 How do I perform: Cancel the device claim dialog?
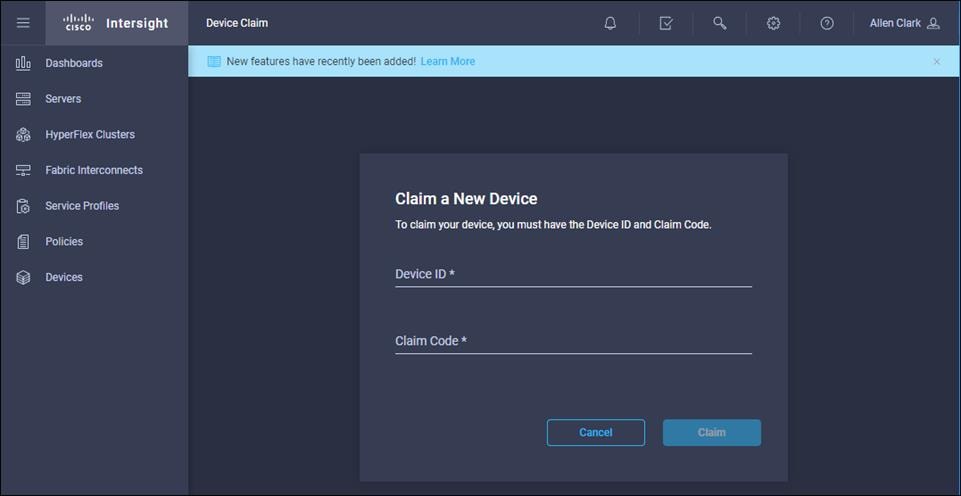pos(596,432)
